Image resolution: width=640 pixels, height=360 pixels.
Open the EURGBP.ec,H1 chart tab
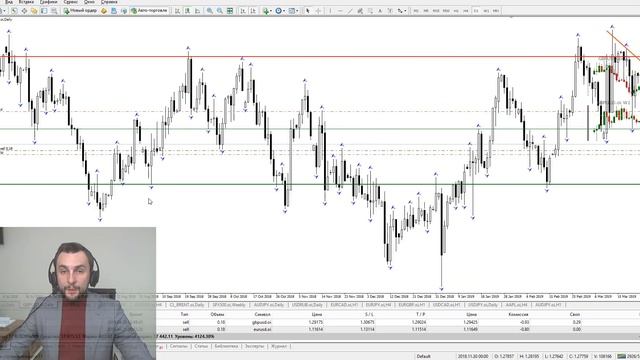pos(412,305)
